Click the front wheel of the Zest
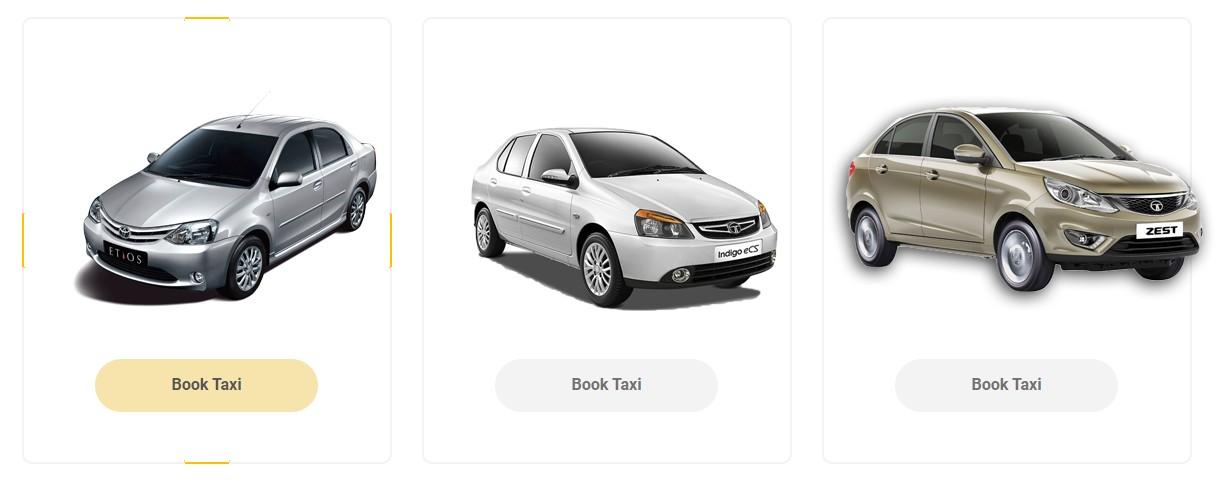This screenshot has height=481, width=1217. 1023,254
